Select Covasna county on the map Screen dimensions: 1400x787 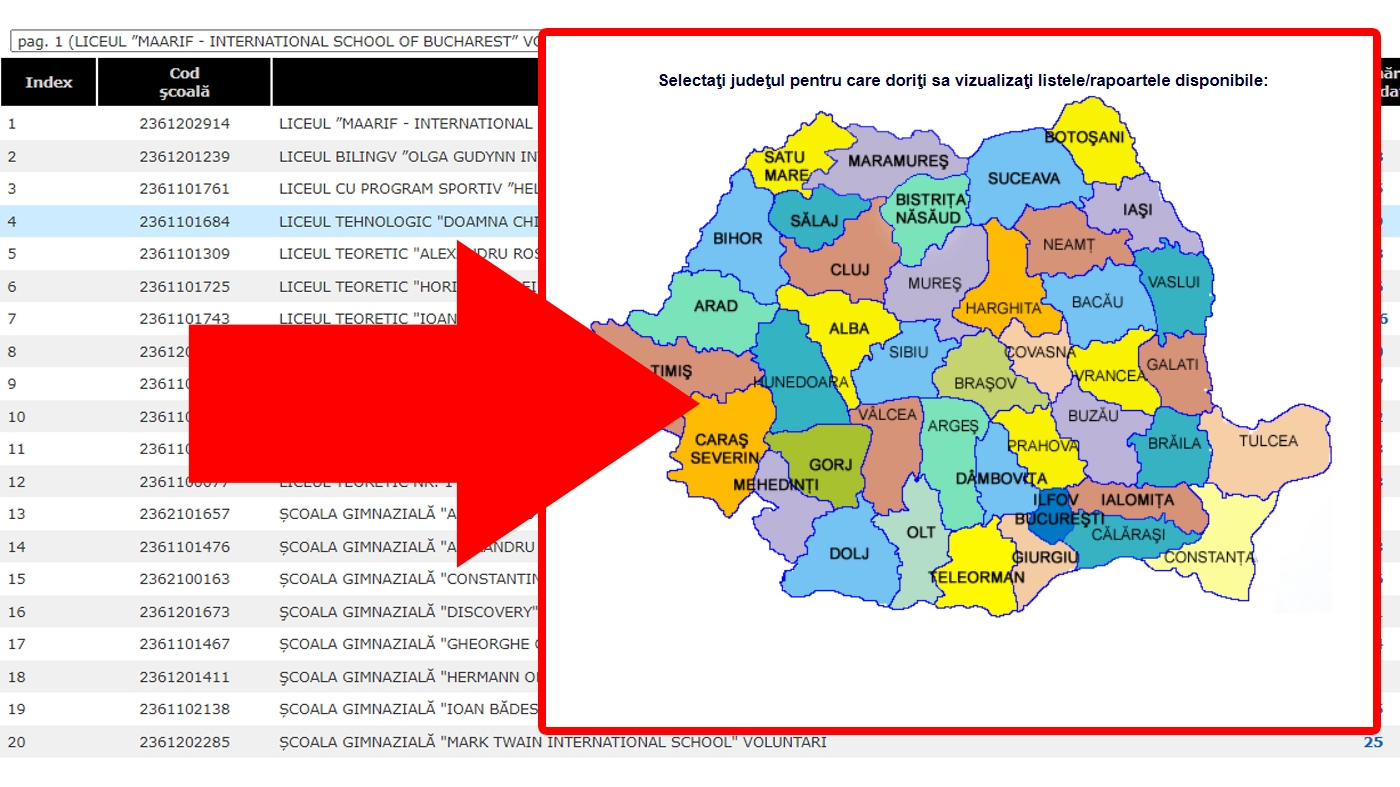click(x=1039, y=352)
